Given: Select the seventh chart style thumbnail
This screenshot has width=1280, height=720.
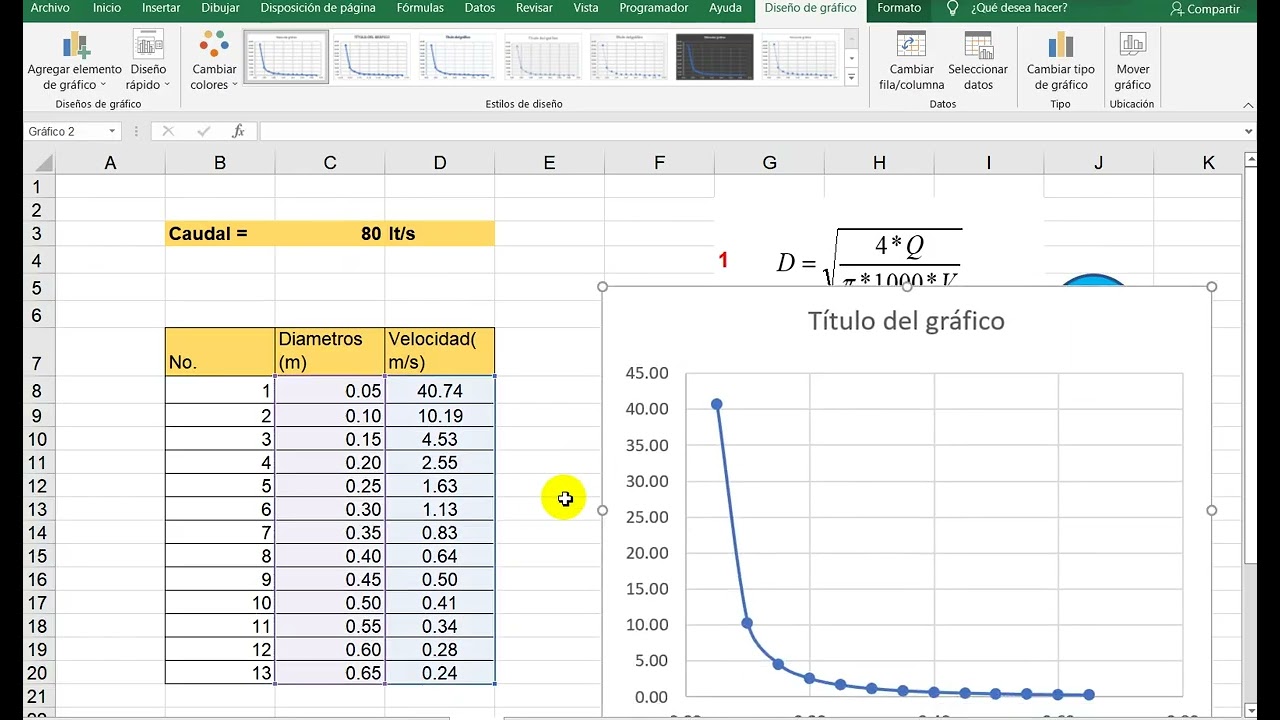Looking at the screenshot, I should click(x=801, y=56).
